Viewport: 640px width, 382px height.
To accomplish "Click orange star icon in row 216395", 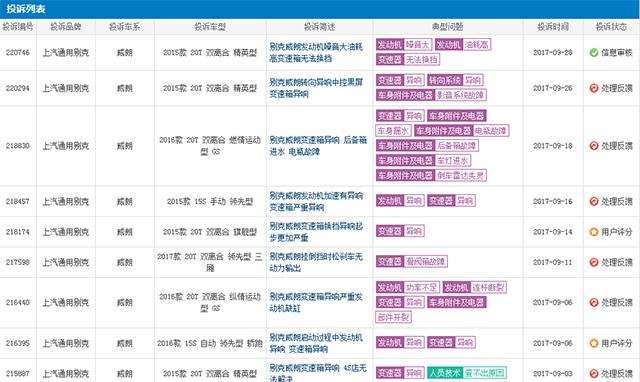I will click(594, 343).
